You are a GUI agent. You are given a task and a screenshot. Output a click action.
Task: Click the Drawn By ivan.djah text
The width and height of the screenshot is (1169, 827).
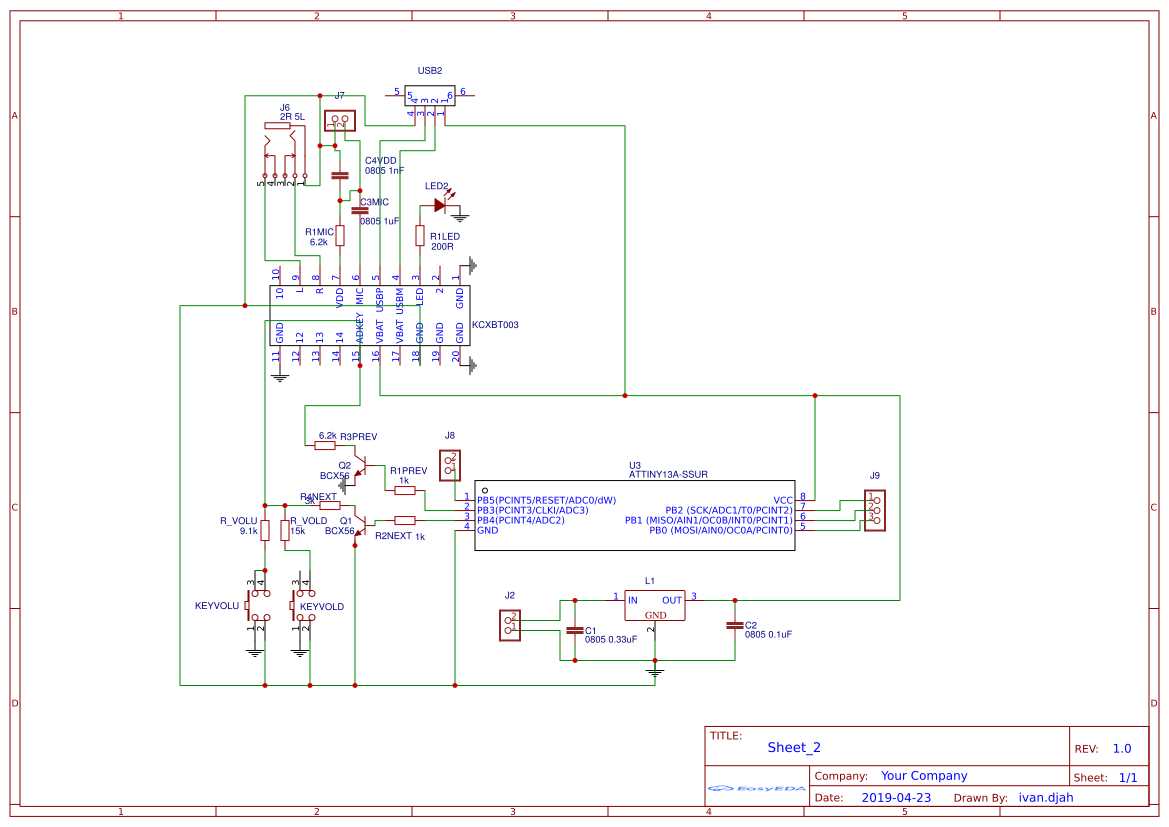[1046, 797]
